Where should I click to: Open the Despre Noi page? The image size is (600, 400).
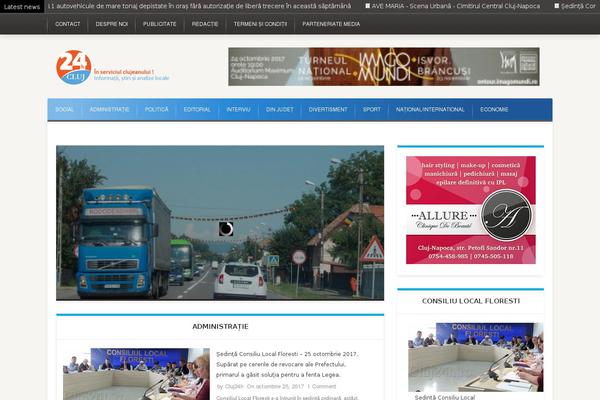[112, 24]
